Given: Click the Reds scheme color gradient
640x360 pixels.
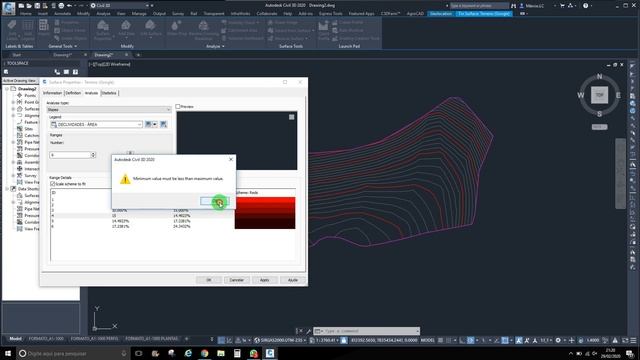Looking at the screenshot, I should [265, 213].
